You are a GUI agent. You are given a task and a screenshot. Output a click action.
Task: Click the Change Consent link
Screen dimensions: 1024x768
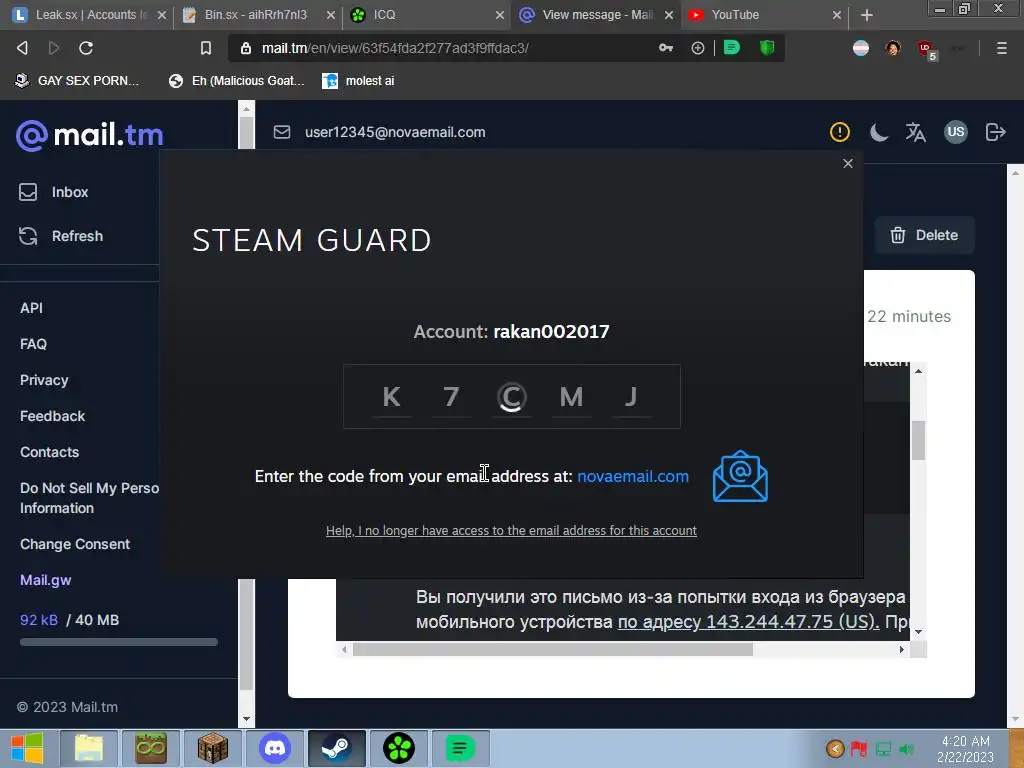[x=74, y=544]
